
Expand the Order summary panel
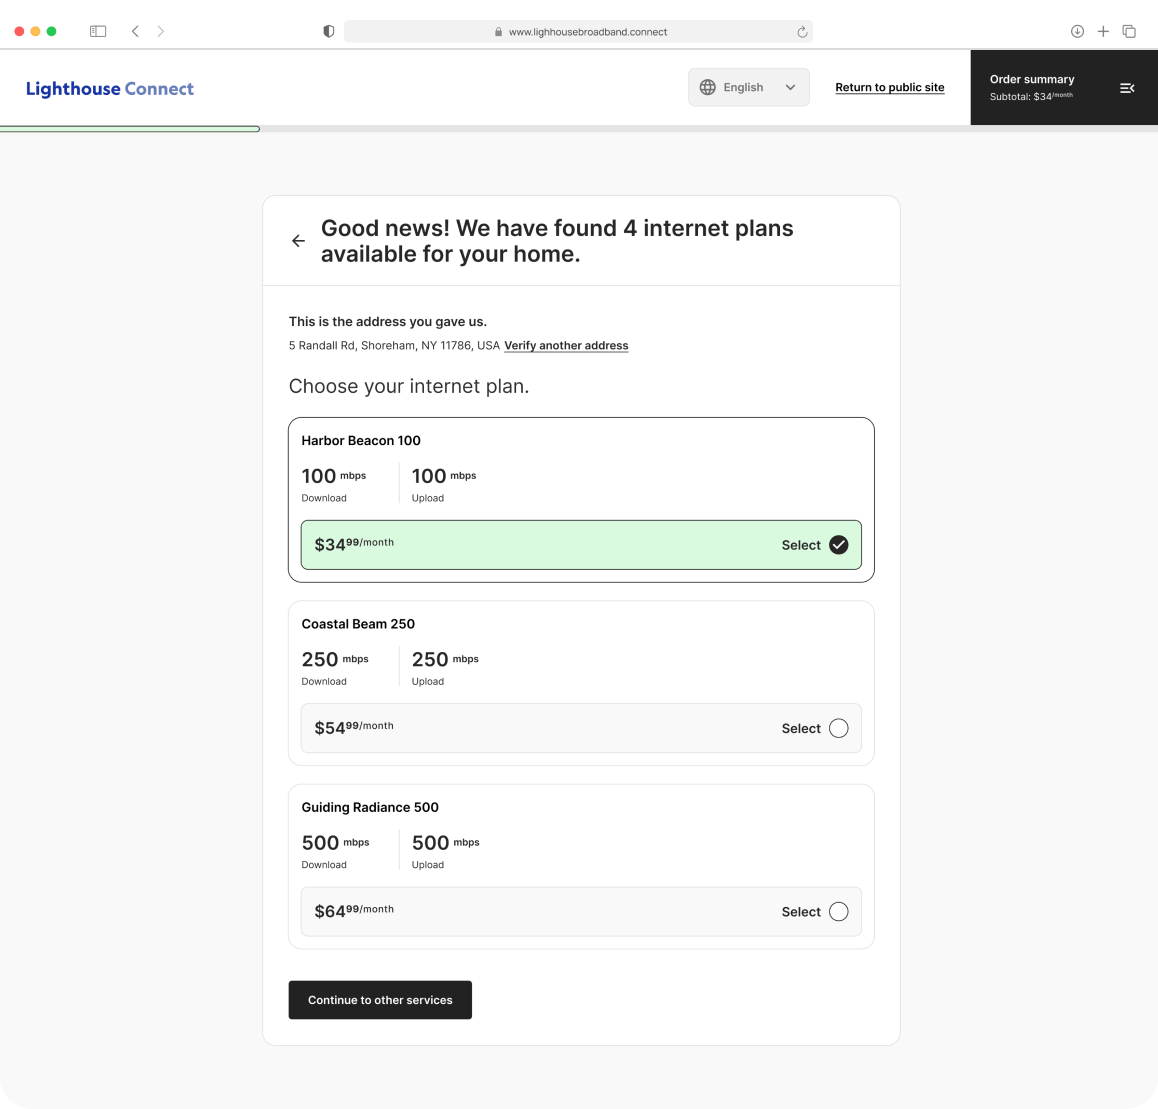(x=1032, y=87)
